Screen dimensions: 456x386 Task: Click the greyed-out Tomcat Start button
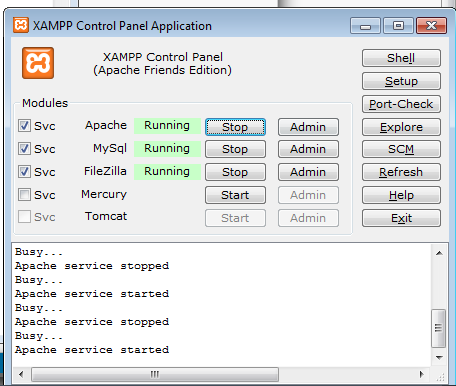235,218
